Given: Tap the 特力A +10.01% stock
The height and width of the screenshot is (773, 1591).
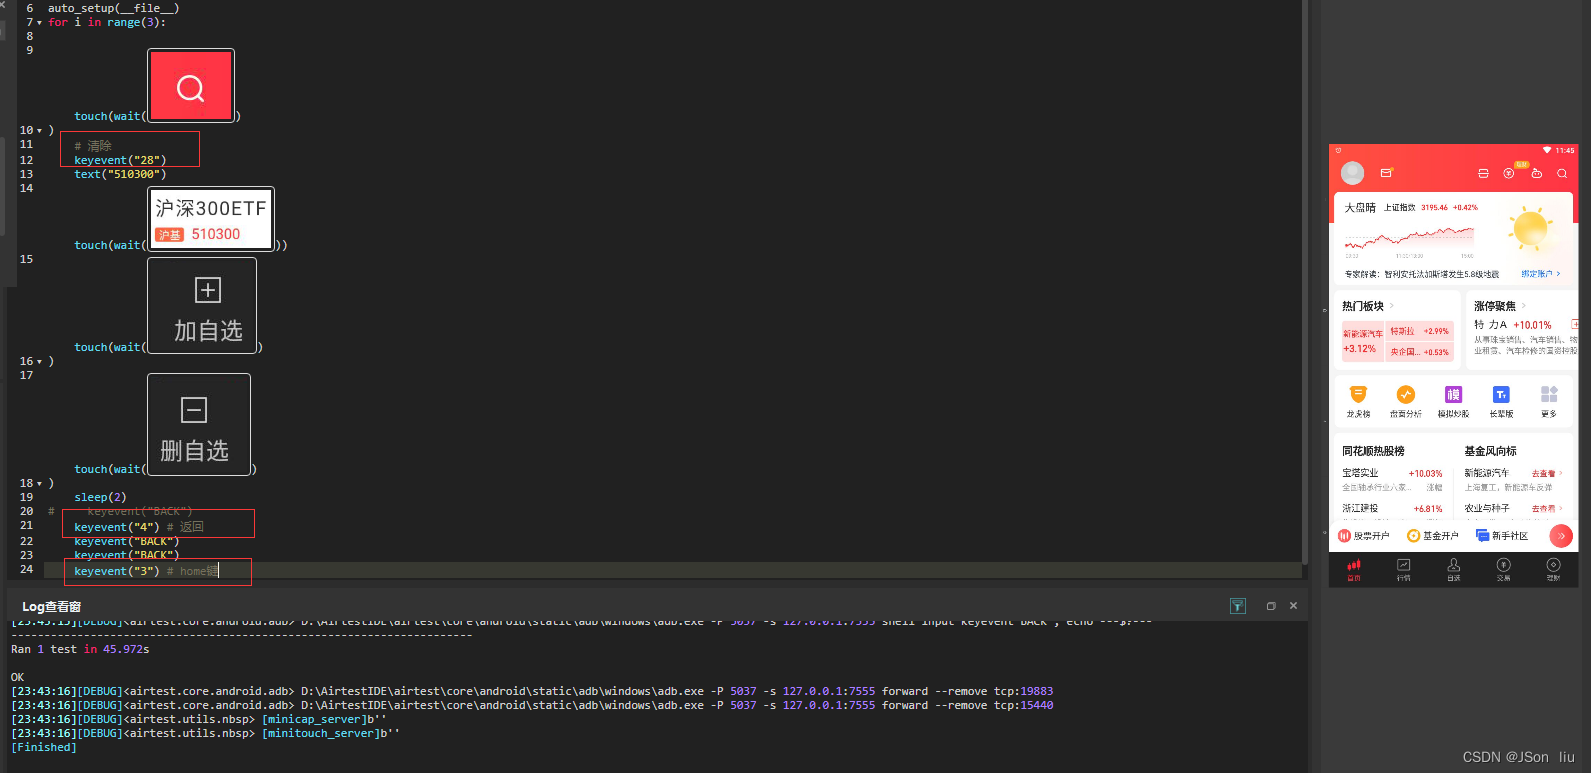Looking at the screenshot, I should [x=1512, y=325].
